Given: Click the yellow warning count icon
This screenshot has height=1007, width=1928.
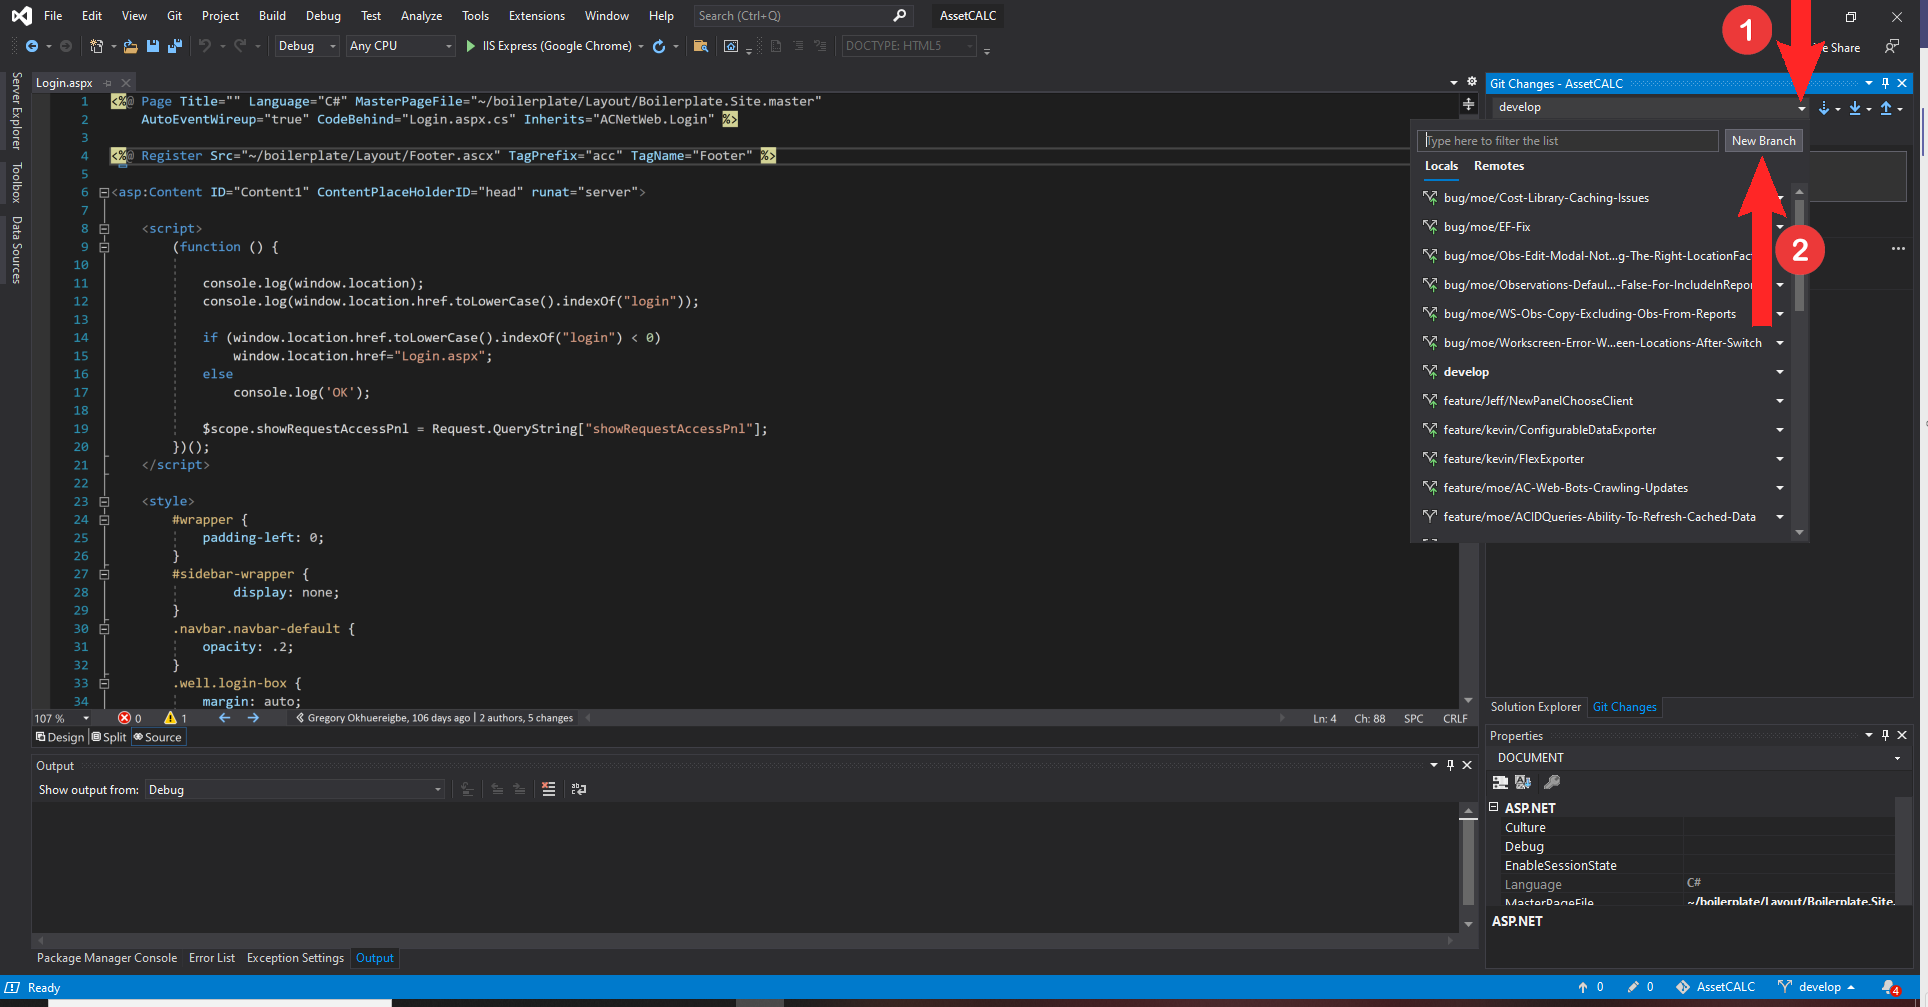Looking at the screenshot, I should coord(170,718).
